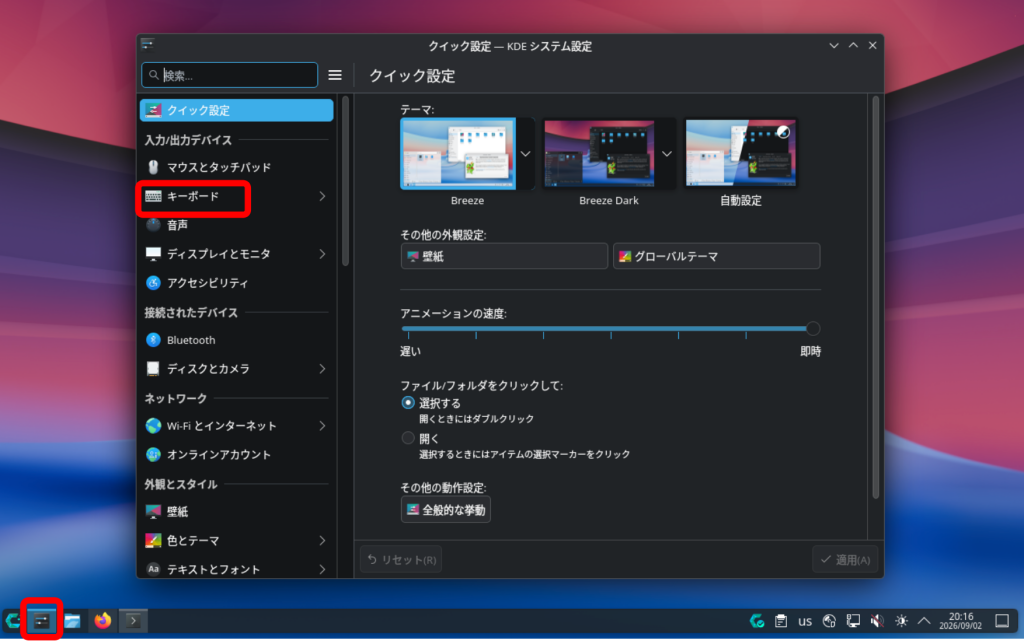Expand the Breeze Dark dropdown arrow

click(x=667, y=154)
